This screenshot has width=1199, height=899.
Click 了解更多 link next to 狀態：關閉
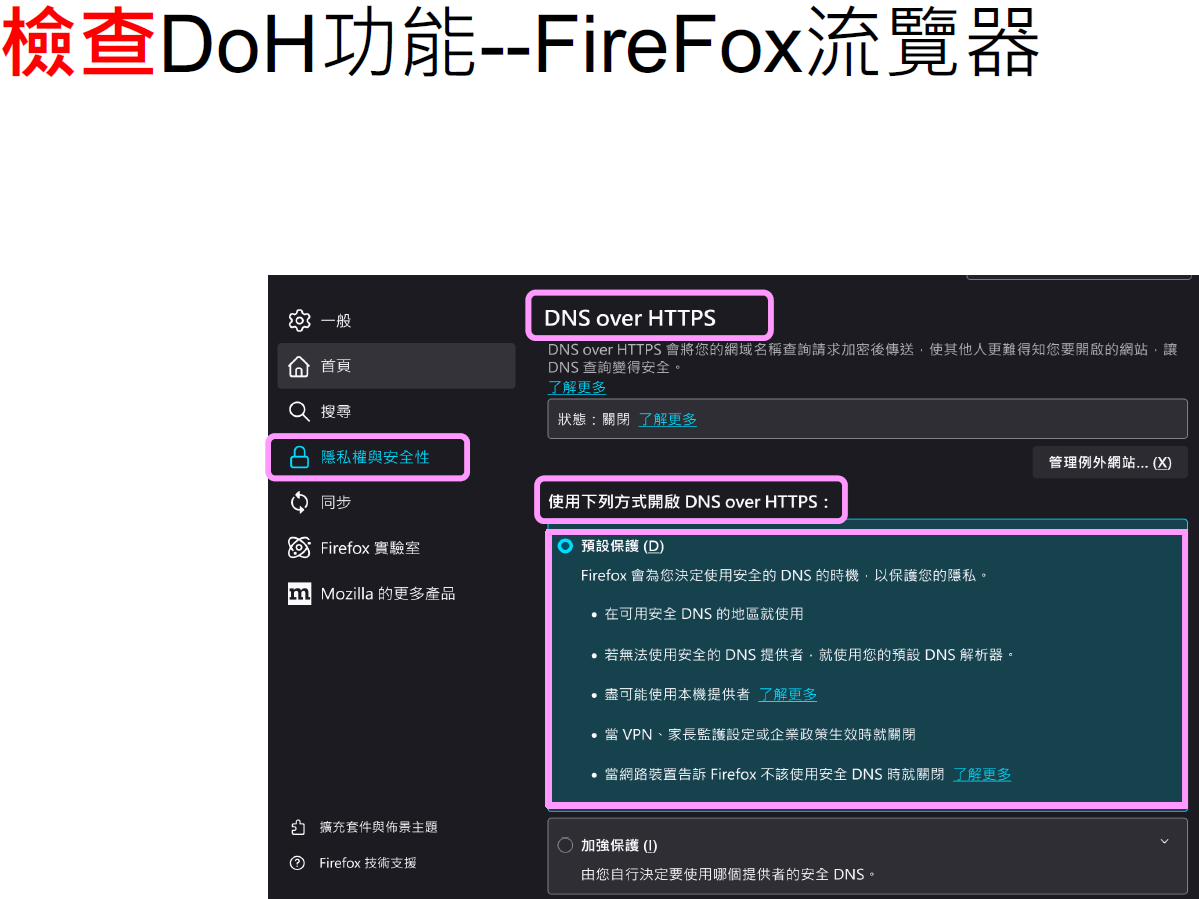pyautogui.click(x=668, y=420)
